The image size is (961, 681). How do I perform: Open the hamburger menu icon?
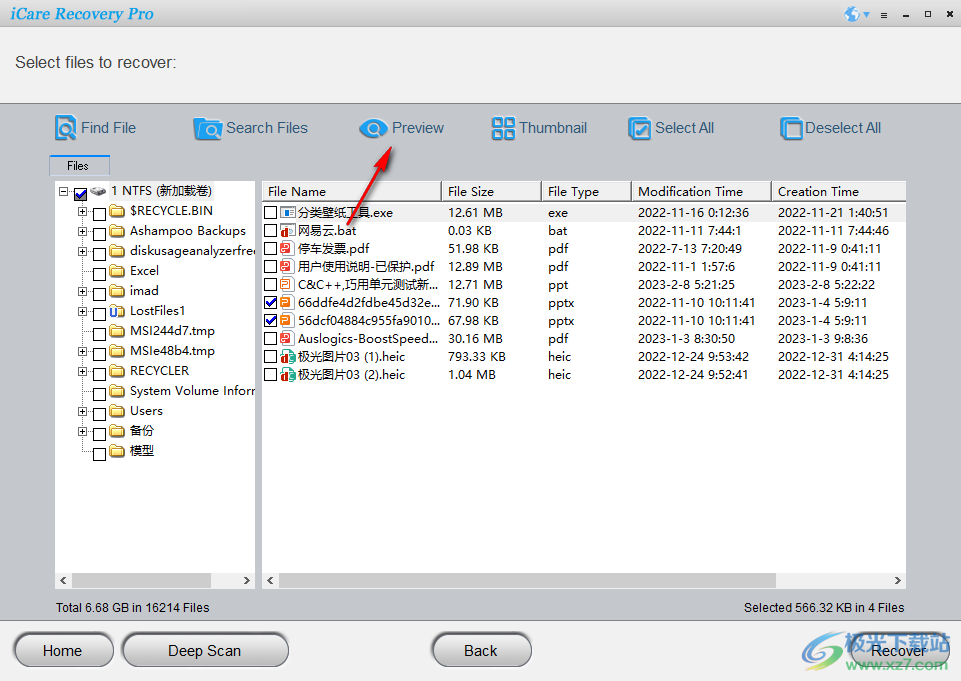[884, 14]
